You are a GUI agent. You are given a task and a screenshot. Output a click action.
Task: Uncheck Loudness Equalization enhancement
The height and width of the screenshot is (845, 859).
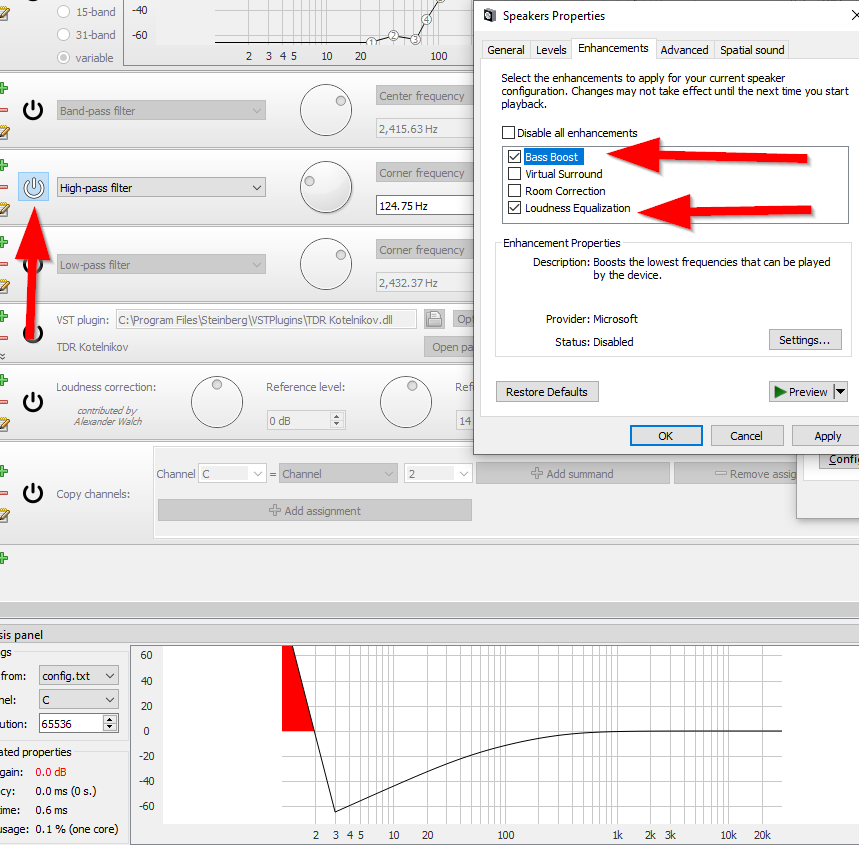click(x=514, y=208)
